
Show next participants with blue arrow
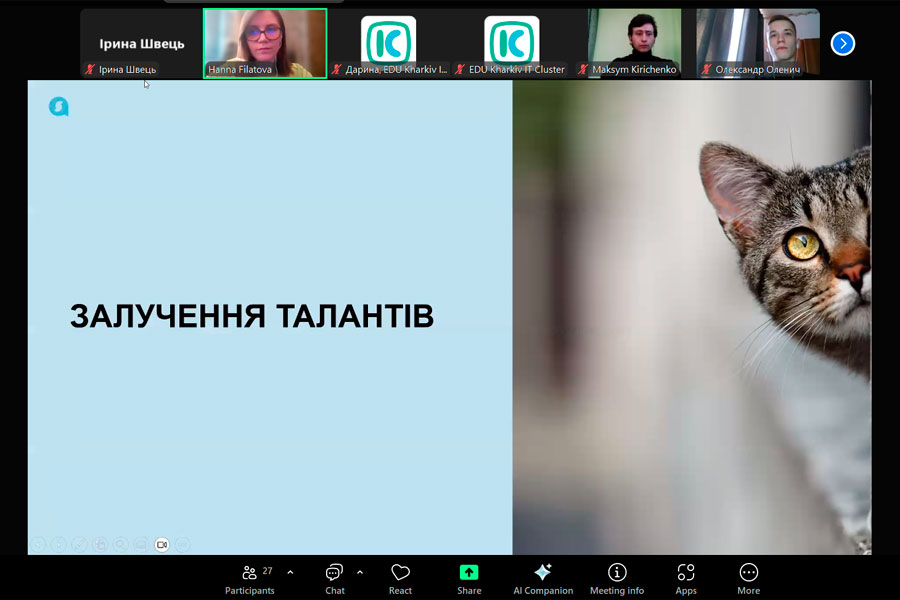[x=843, y=44]
